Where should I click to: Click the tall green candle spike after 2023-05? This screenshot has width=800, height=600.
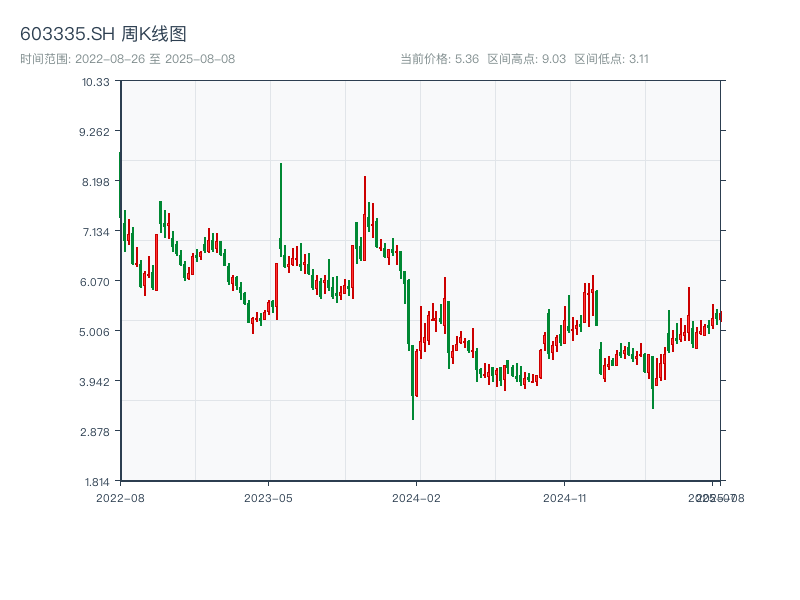pyautogui.click(x=281, y=200)
